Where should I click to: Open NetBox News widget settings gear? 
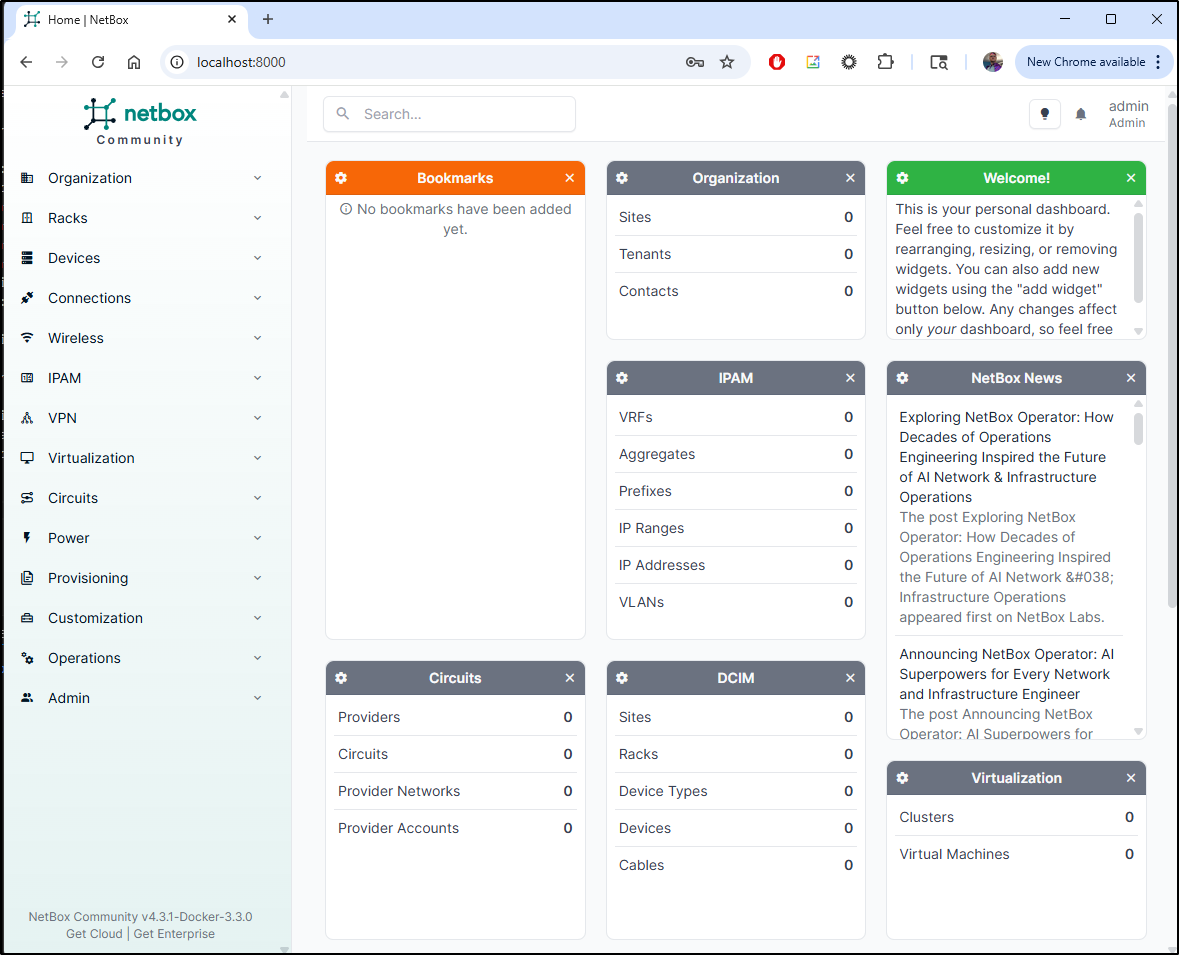[x=902, y=378]
